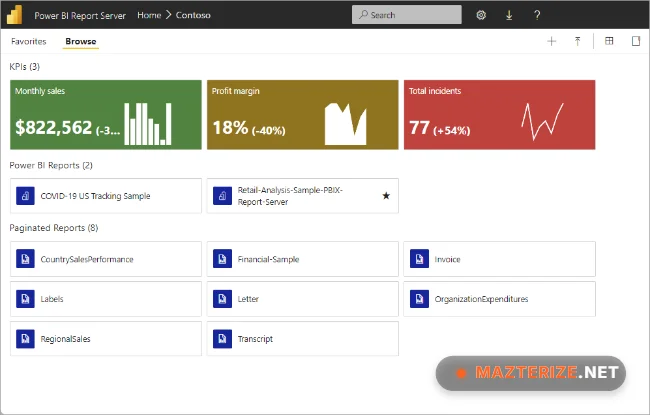Image resolution: width=650 pixels, height=415 pixels.
Task: Open the Letter paginated report
Action: (x=303, y=299)
